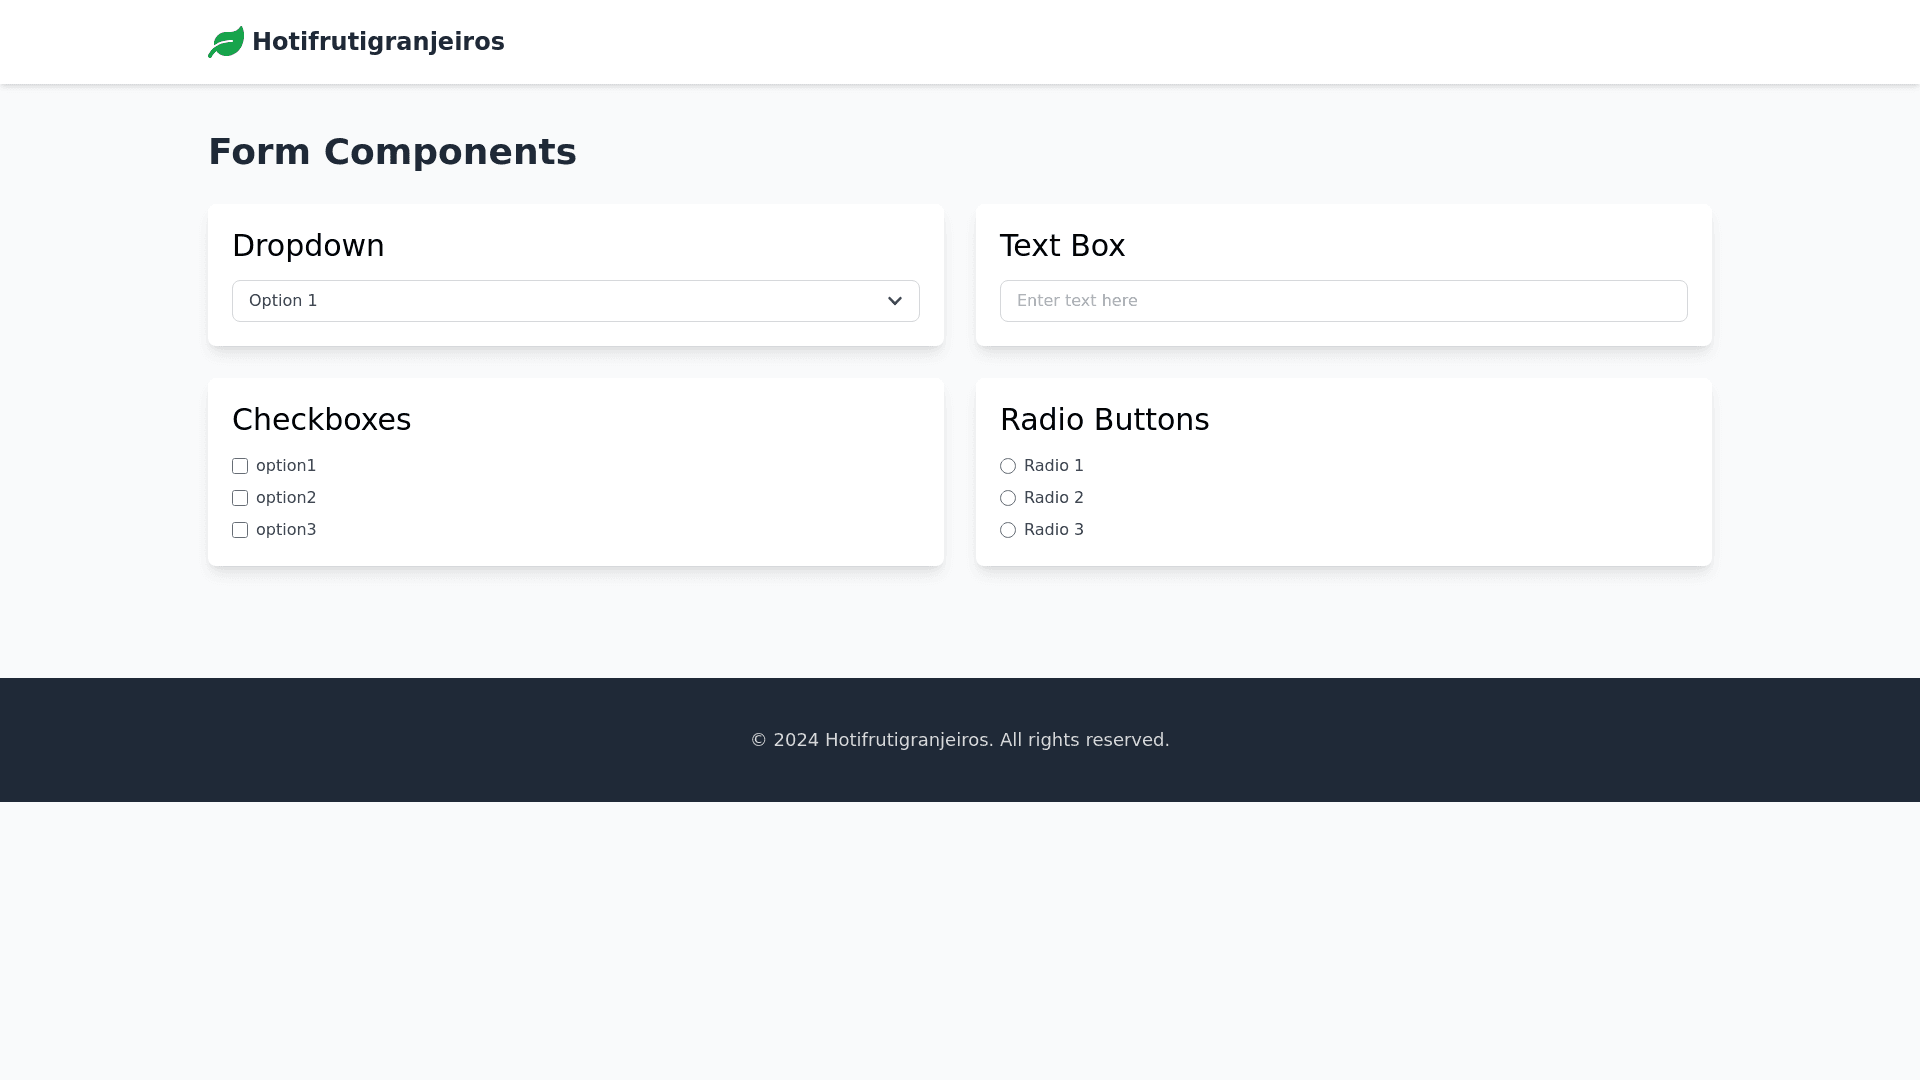Click the option2 label text
Viewport: 1920px width, 1080px height.
286,498
